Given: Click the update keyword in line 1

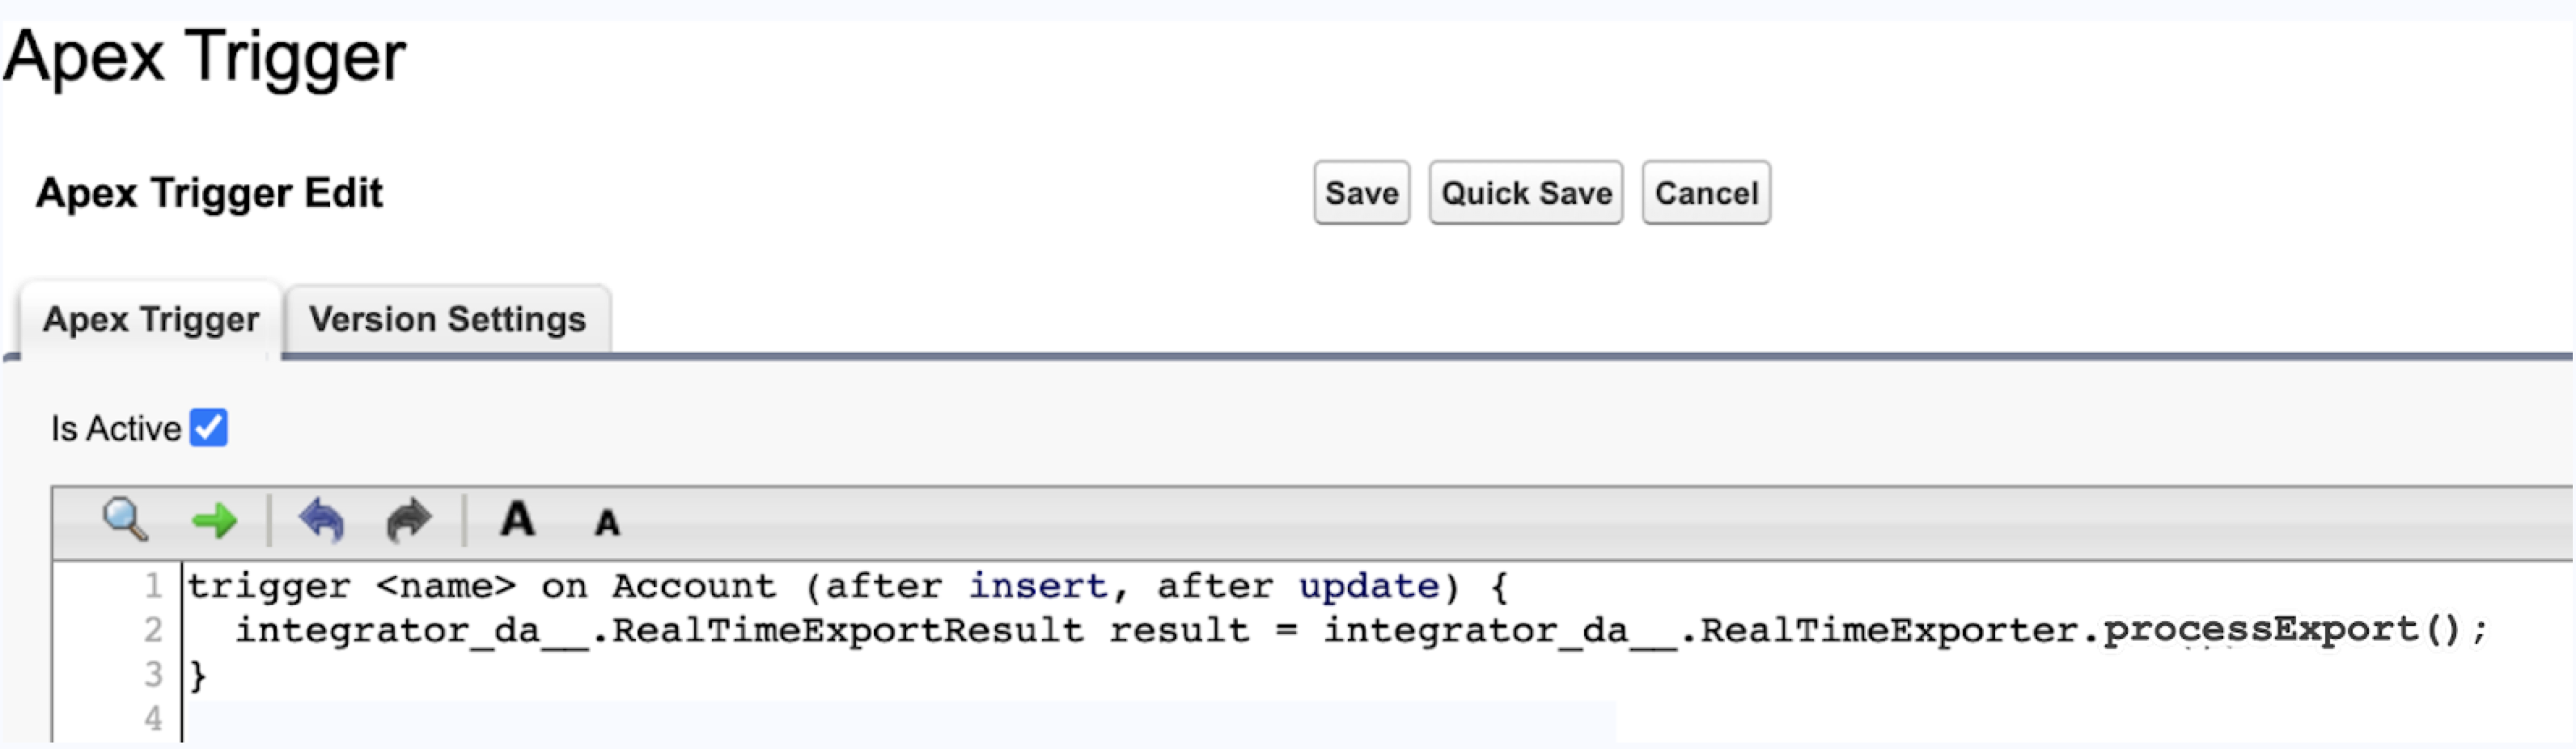Looking at the screenshot, I should (x=1368, y=586).
